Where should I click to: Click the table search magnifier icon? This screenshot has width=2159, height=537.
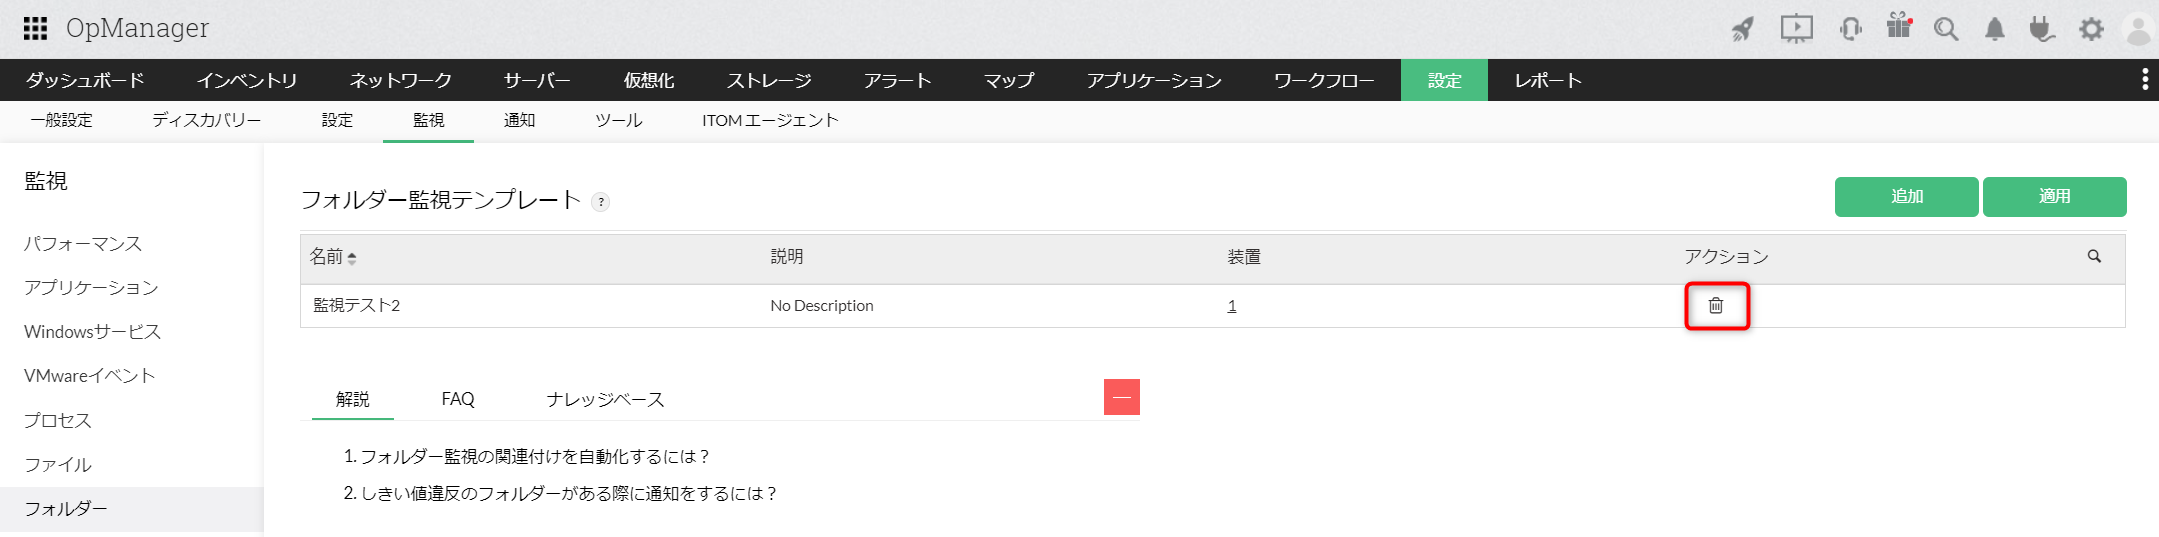coord(2094,257)
